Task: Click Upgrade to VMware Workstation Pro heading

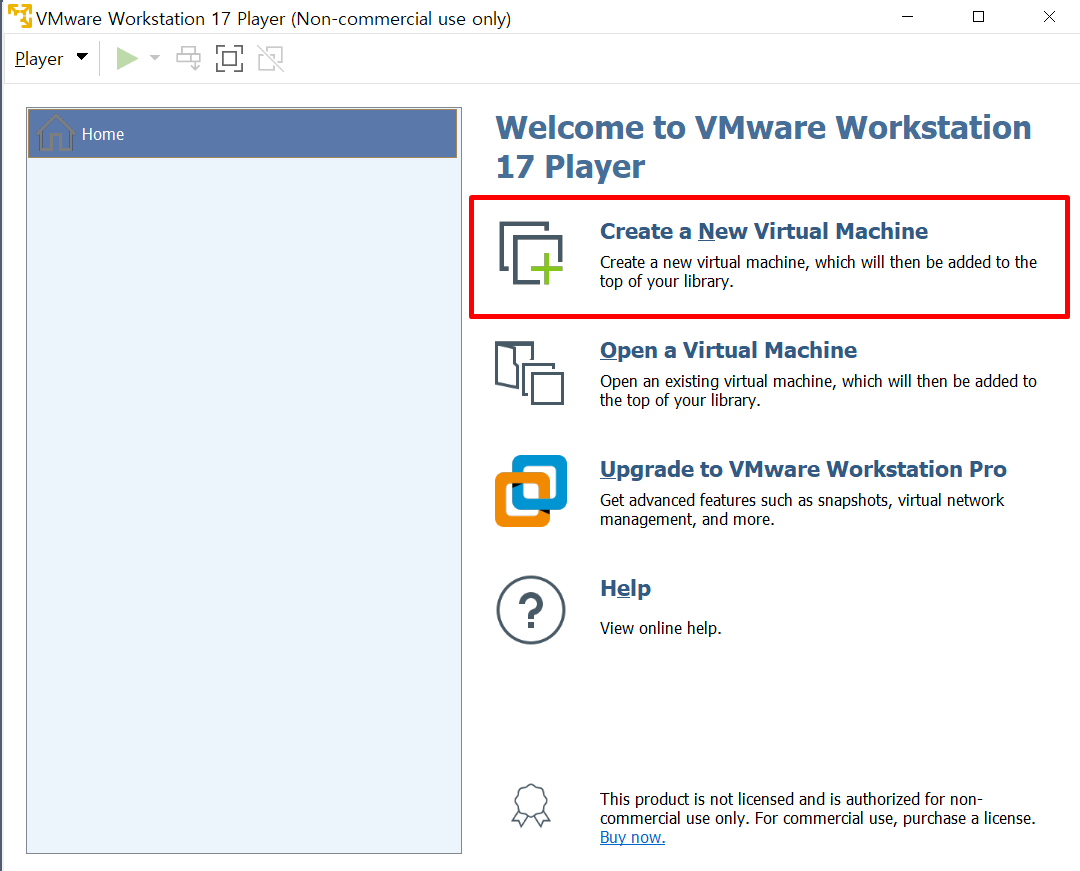Action: point(803,470)
